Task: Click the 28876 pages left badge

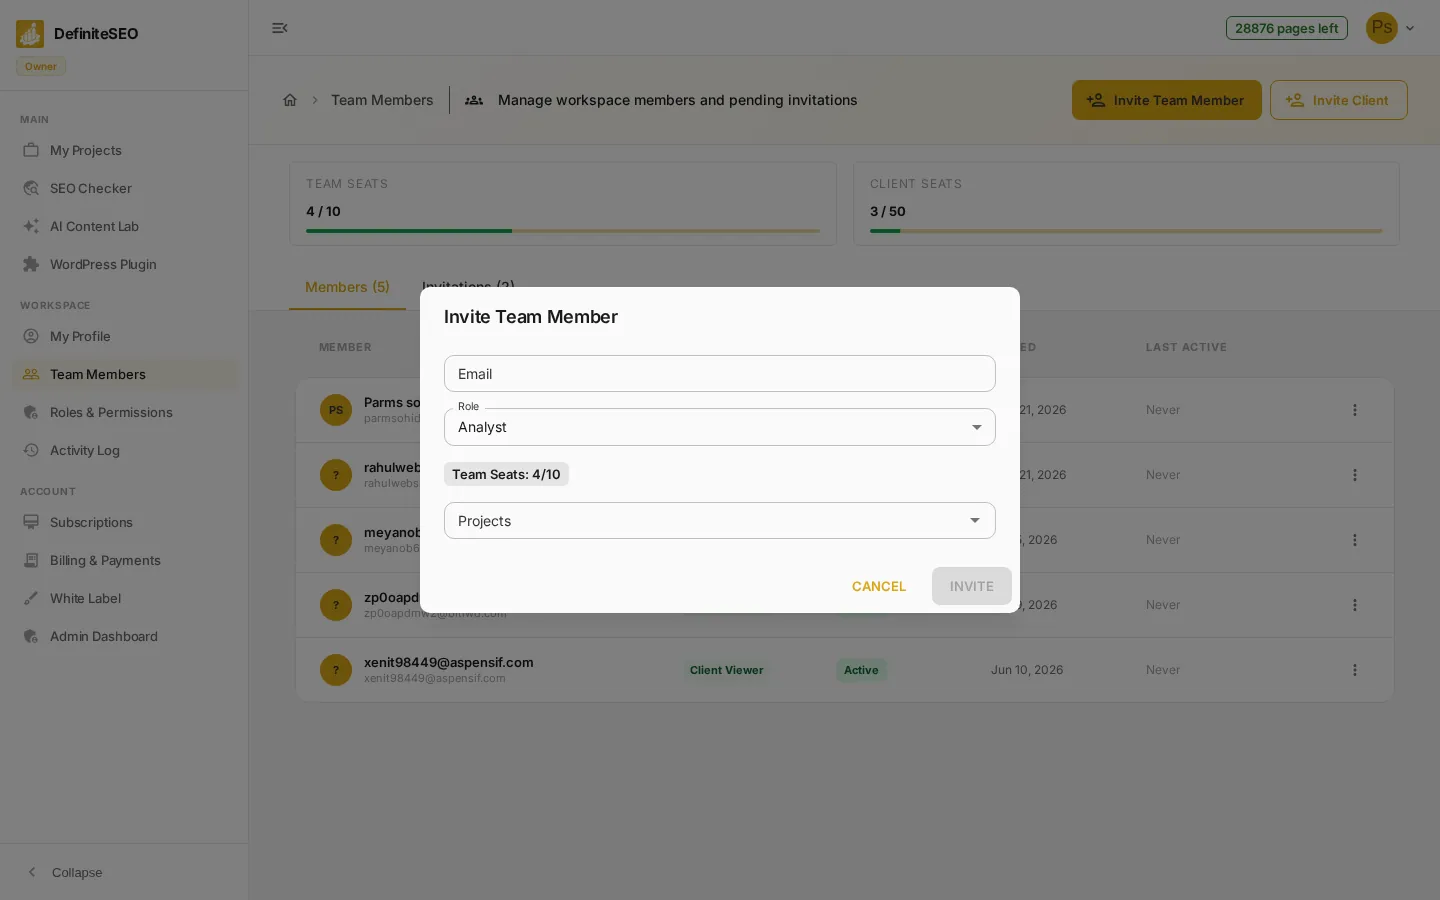Action: click(x=1287, y=28)
